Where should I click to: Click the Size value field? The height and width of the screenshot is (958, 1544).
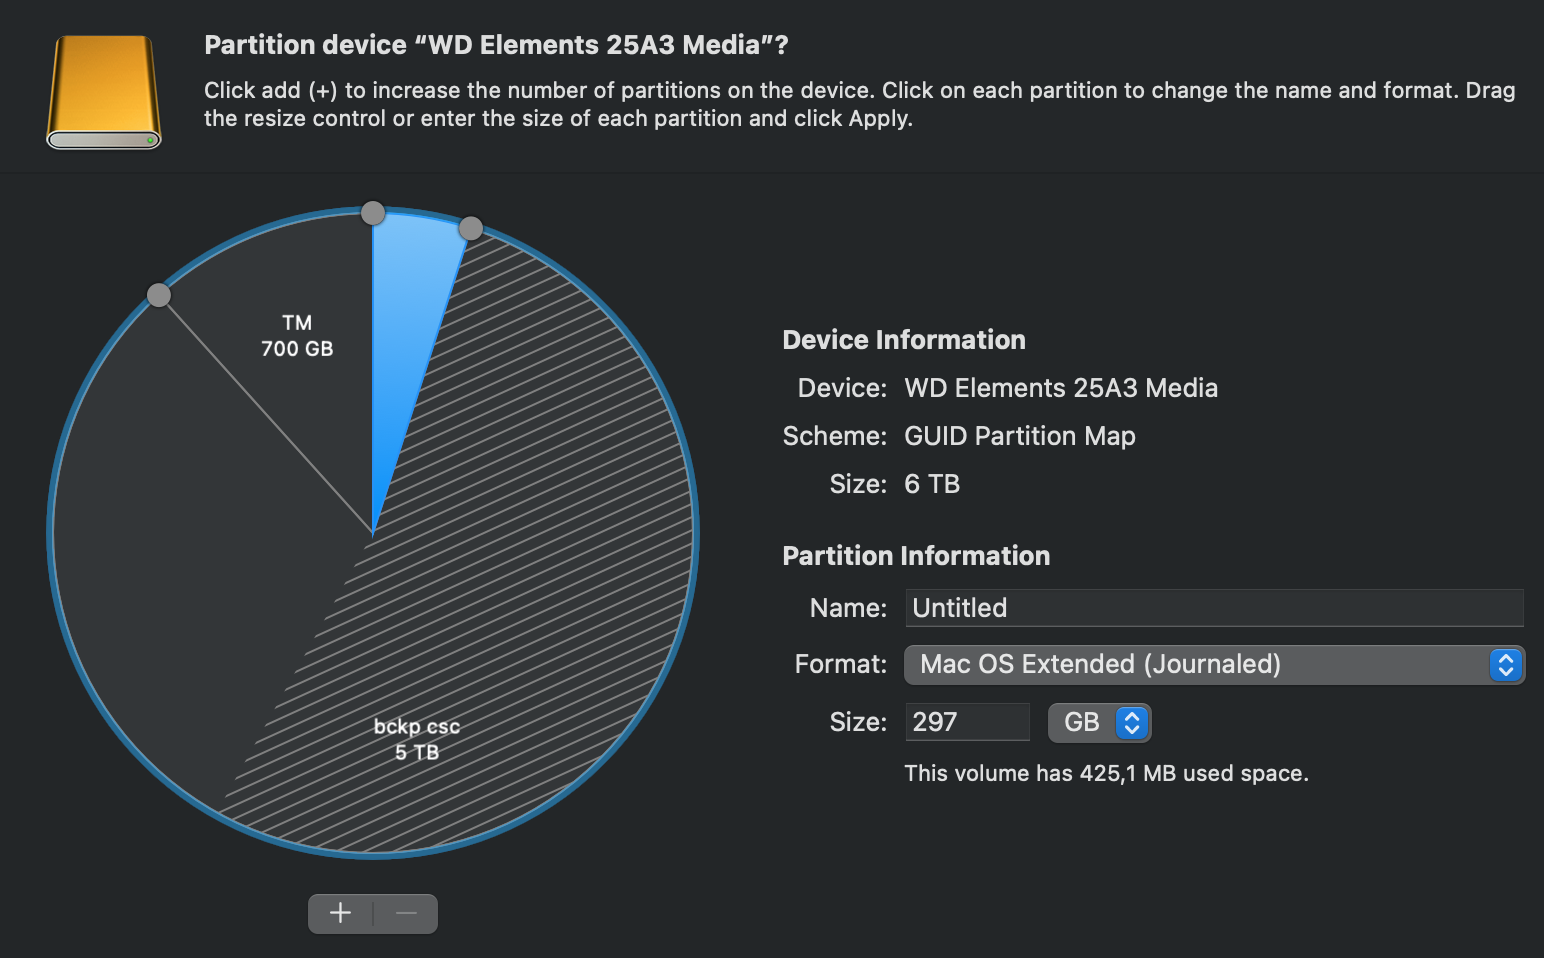click(966, 721)
